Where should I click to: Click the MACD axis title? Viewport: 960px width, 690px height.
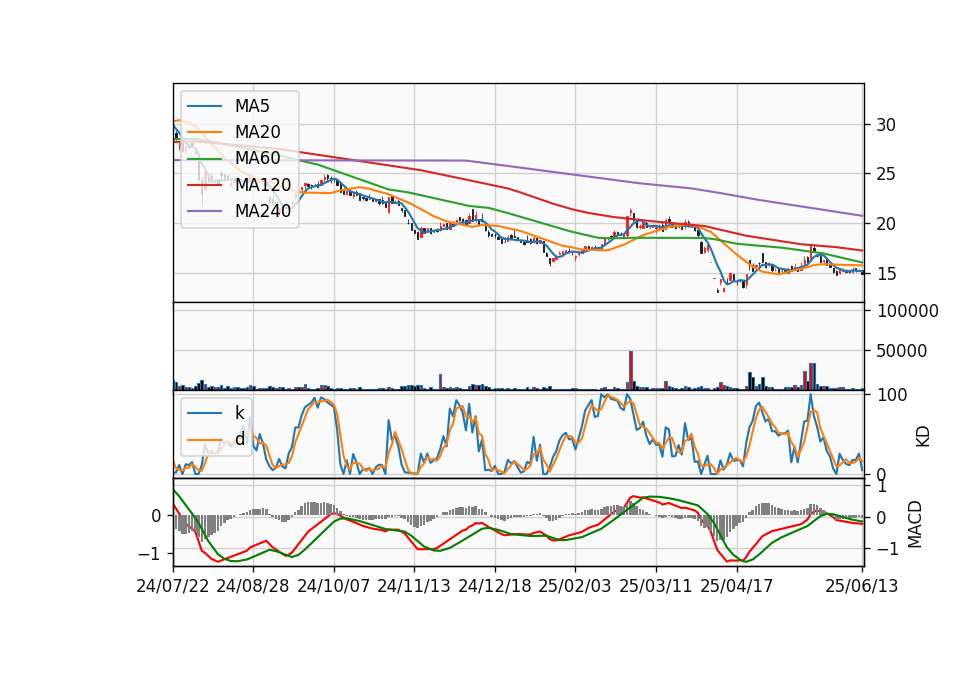914,524
